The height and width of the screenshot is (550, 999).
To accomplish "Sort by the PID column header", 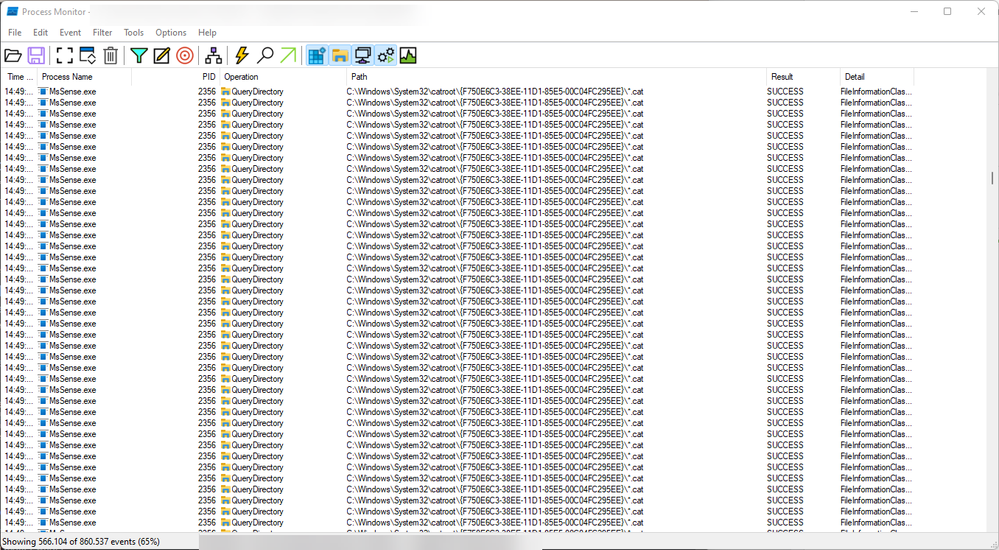I will (176, 76).
